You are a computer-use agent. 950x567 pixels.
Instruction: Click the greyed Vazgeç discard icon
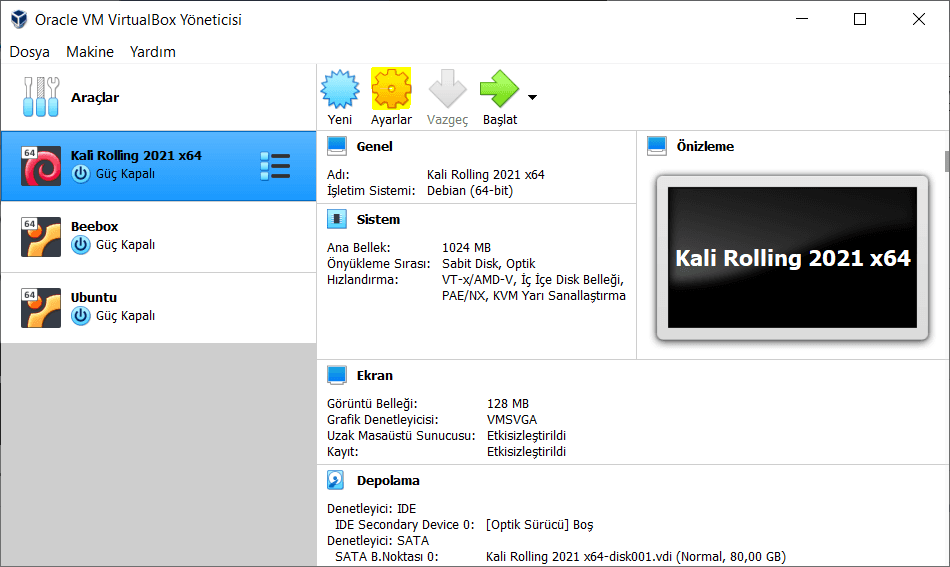click(447, 90)
